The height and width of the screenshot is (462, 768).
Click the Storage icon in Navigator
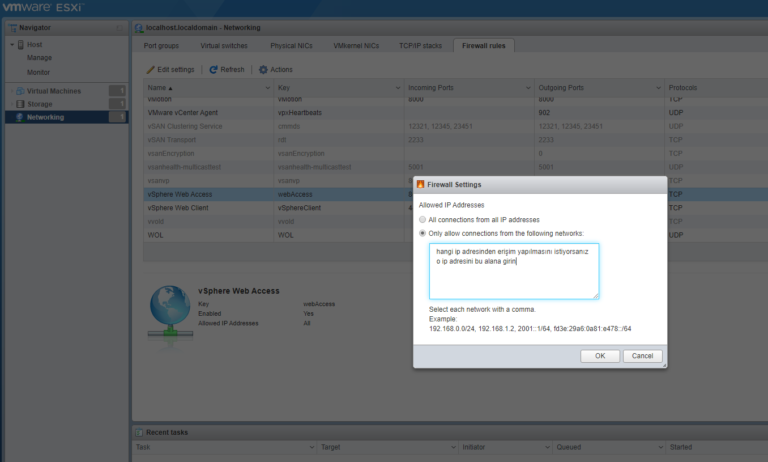(x=20, y=104)
